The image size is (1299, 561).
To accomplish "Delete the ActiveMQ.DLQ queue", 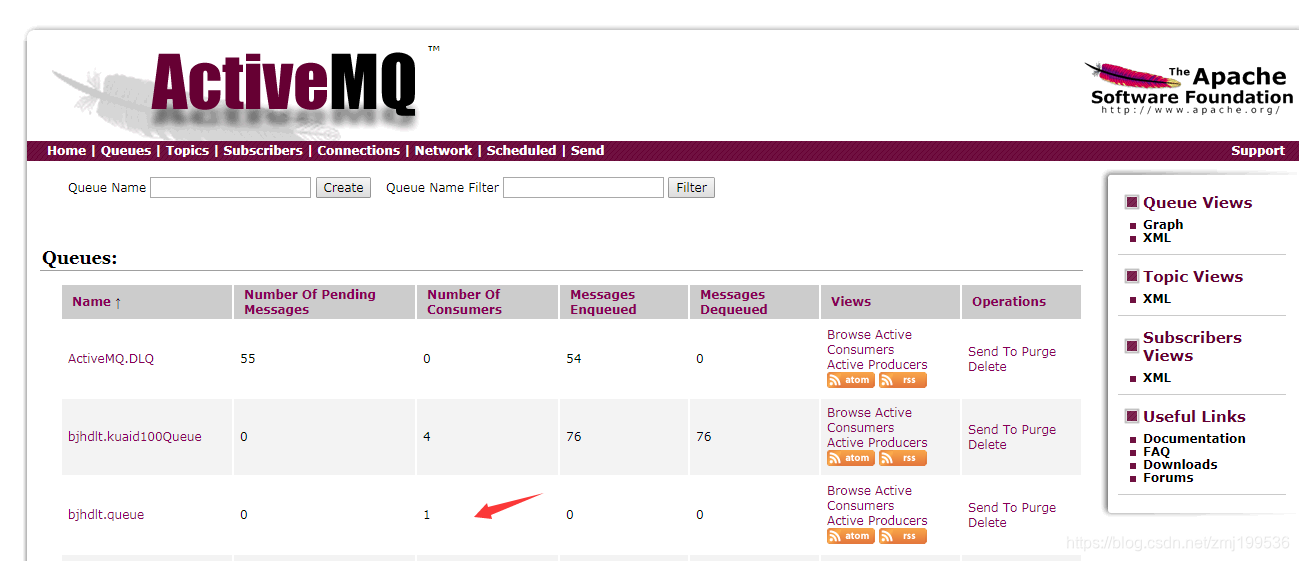I will [987, 367].
